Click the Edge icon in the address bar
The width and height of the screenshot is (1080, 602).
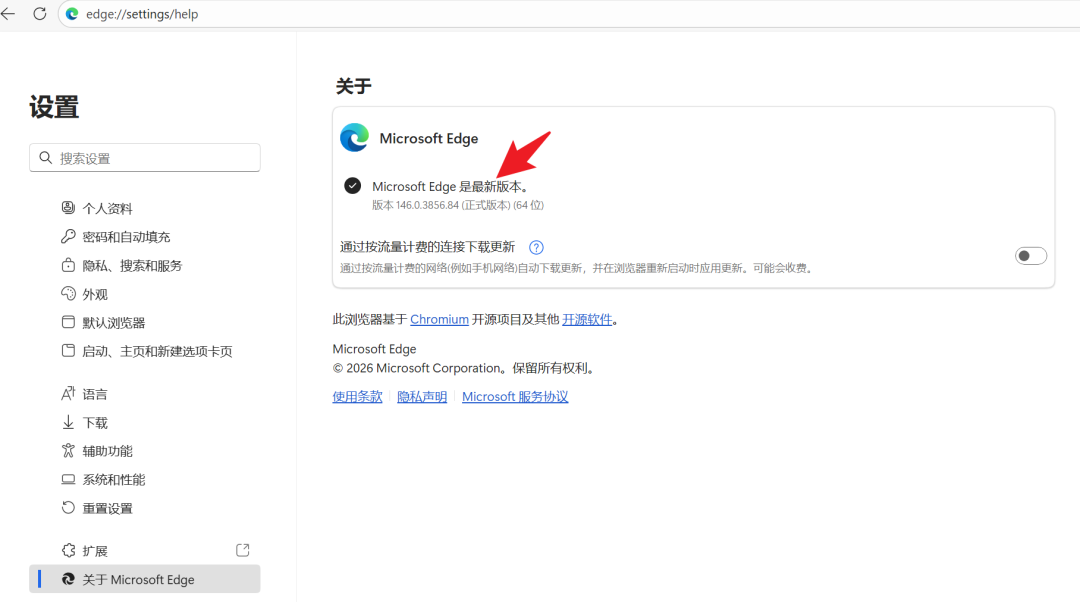72,14
